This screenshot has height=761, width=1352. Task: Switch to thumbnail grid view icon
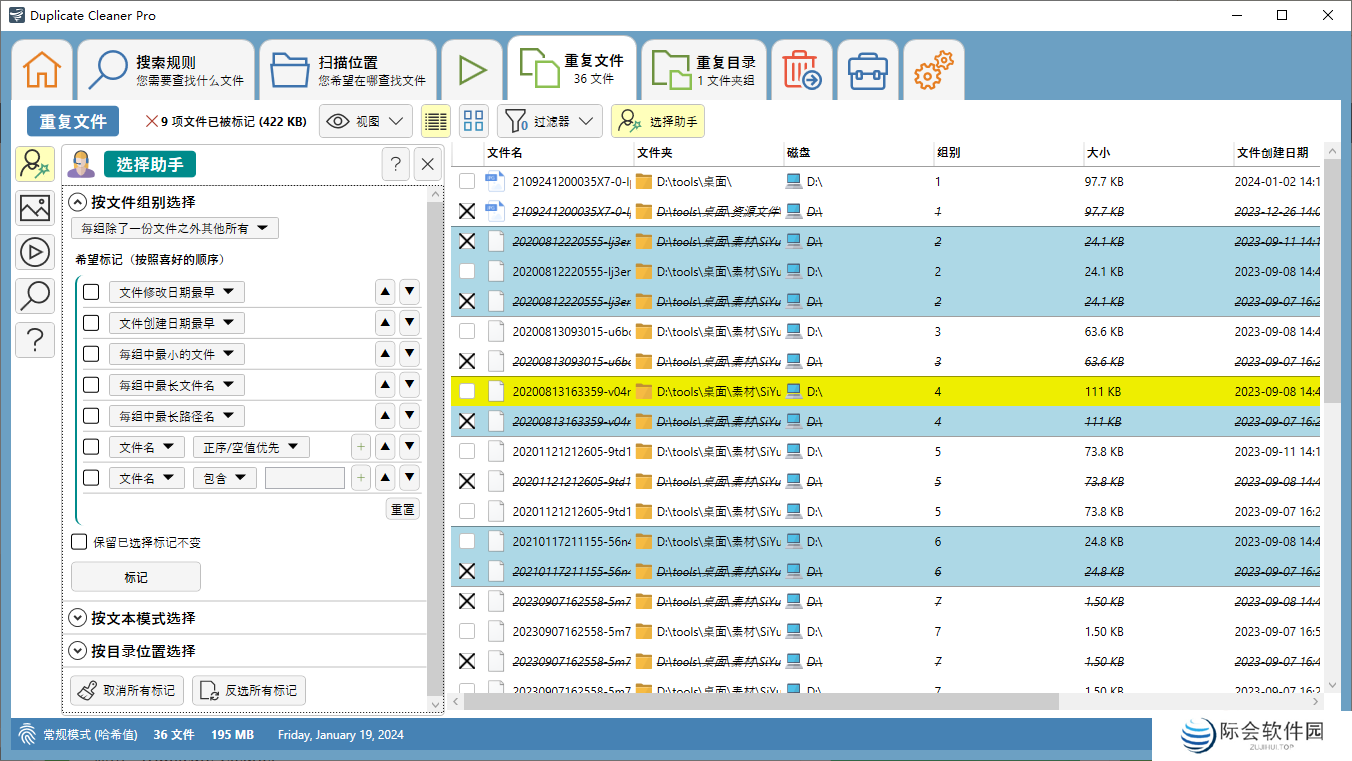coord(474,122)
